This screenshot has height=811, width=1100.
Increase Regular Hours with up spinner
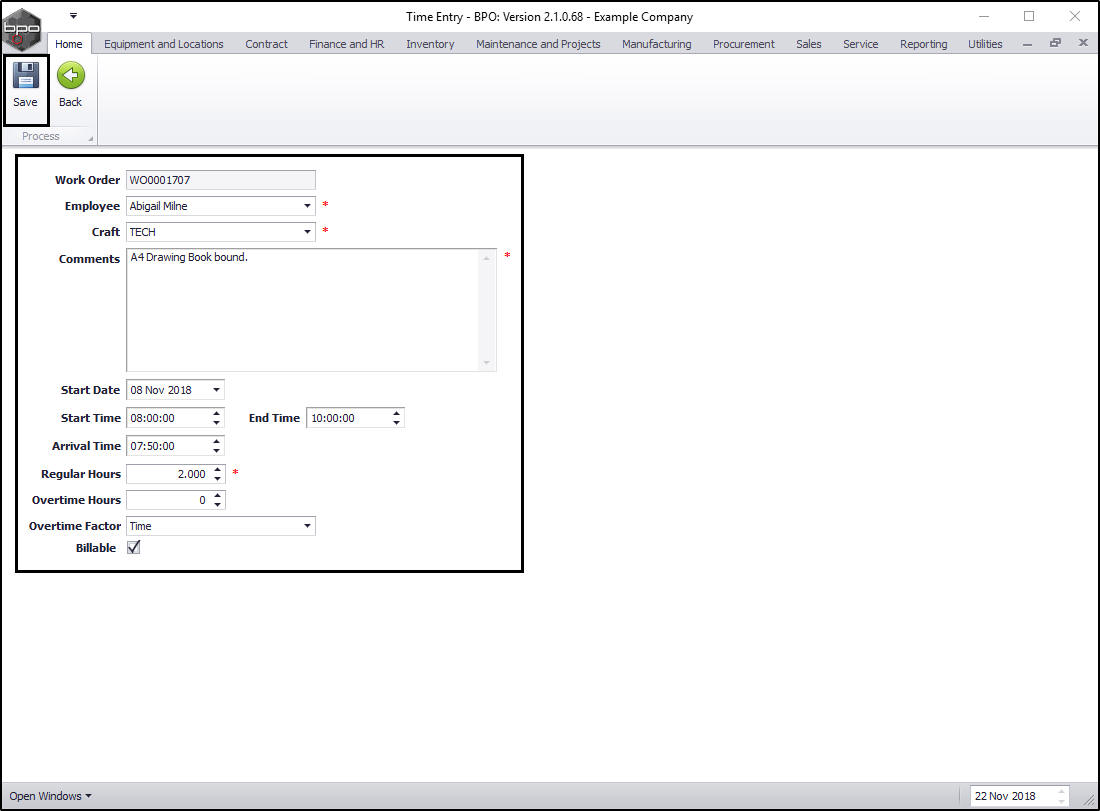(218, 469)
